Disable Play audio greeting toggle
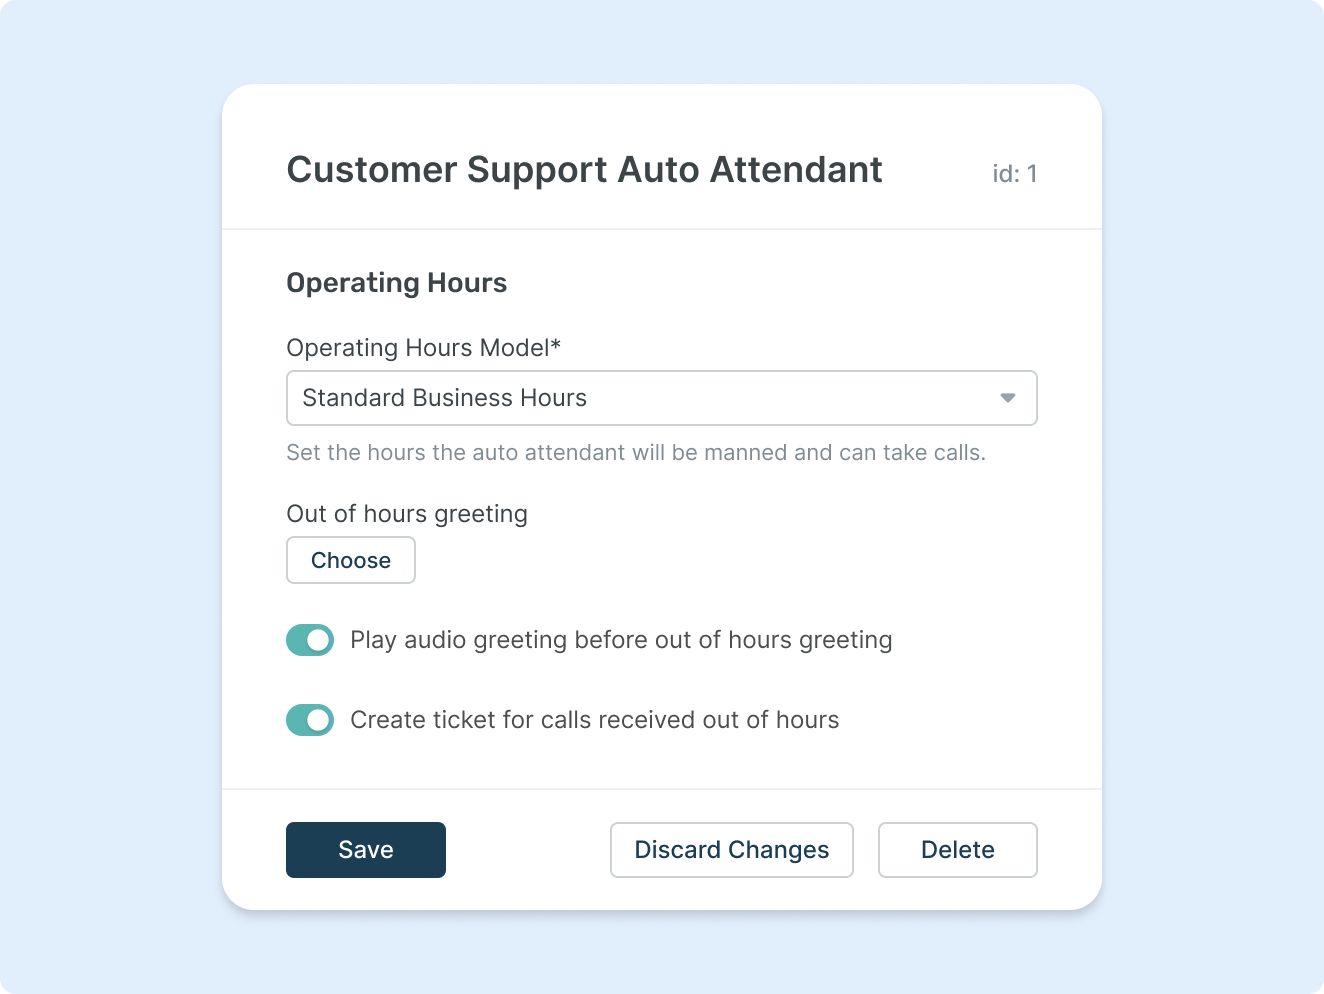The width and height of the screenshot is (1324, 994). (310, 640)
